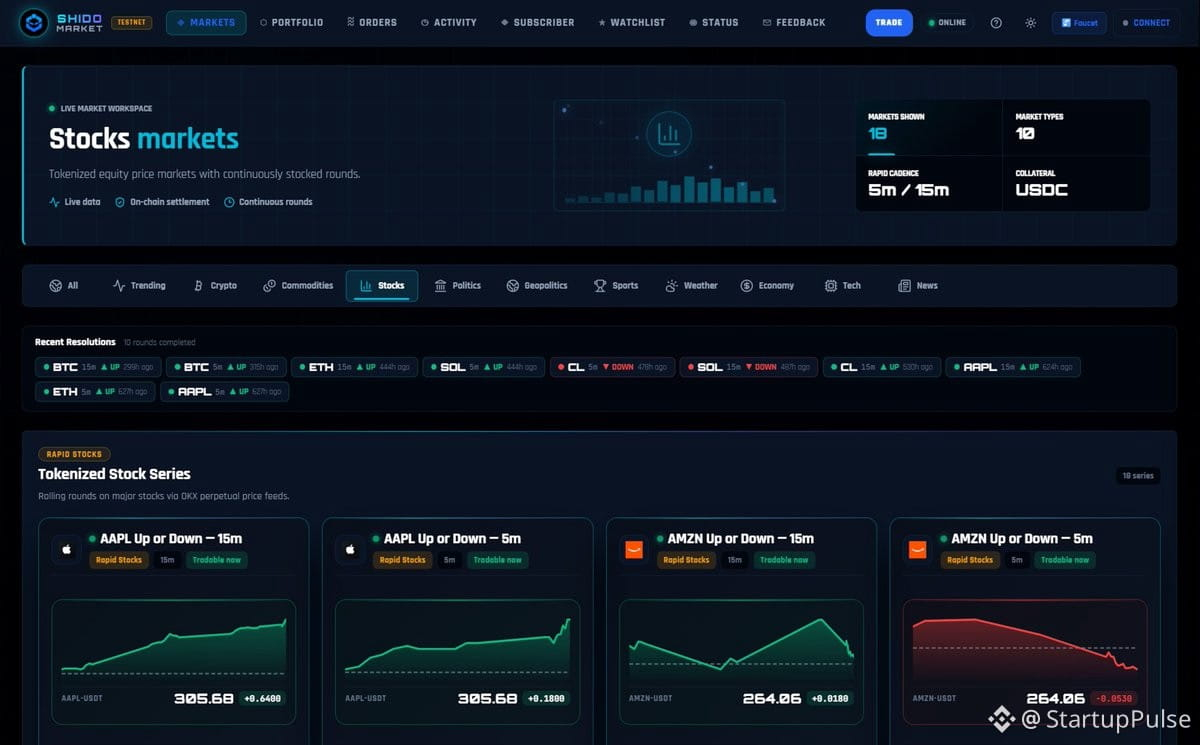Click the Faucet button
The height and width of the screenshot is (745, 1200).
pyautogui.click(x=1078, y=22)
